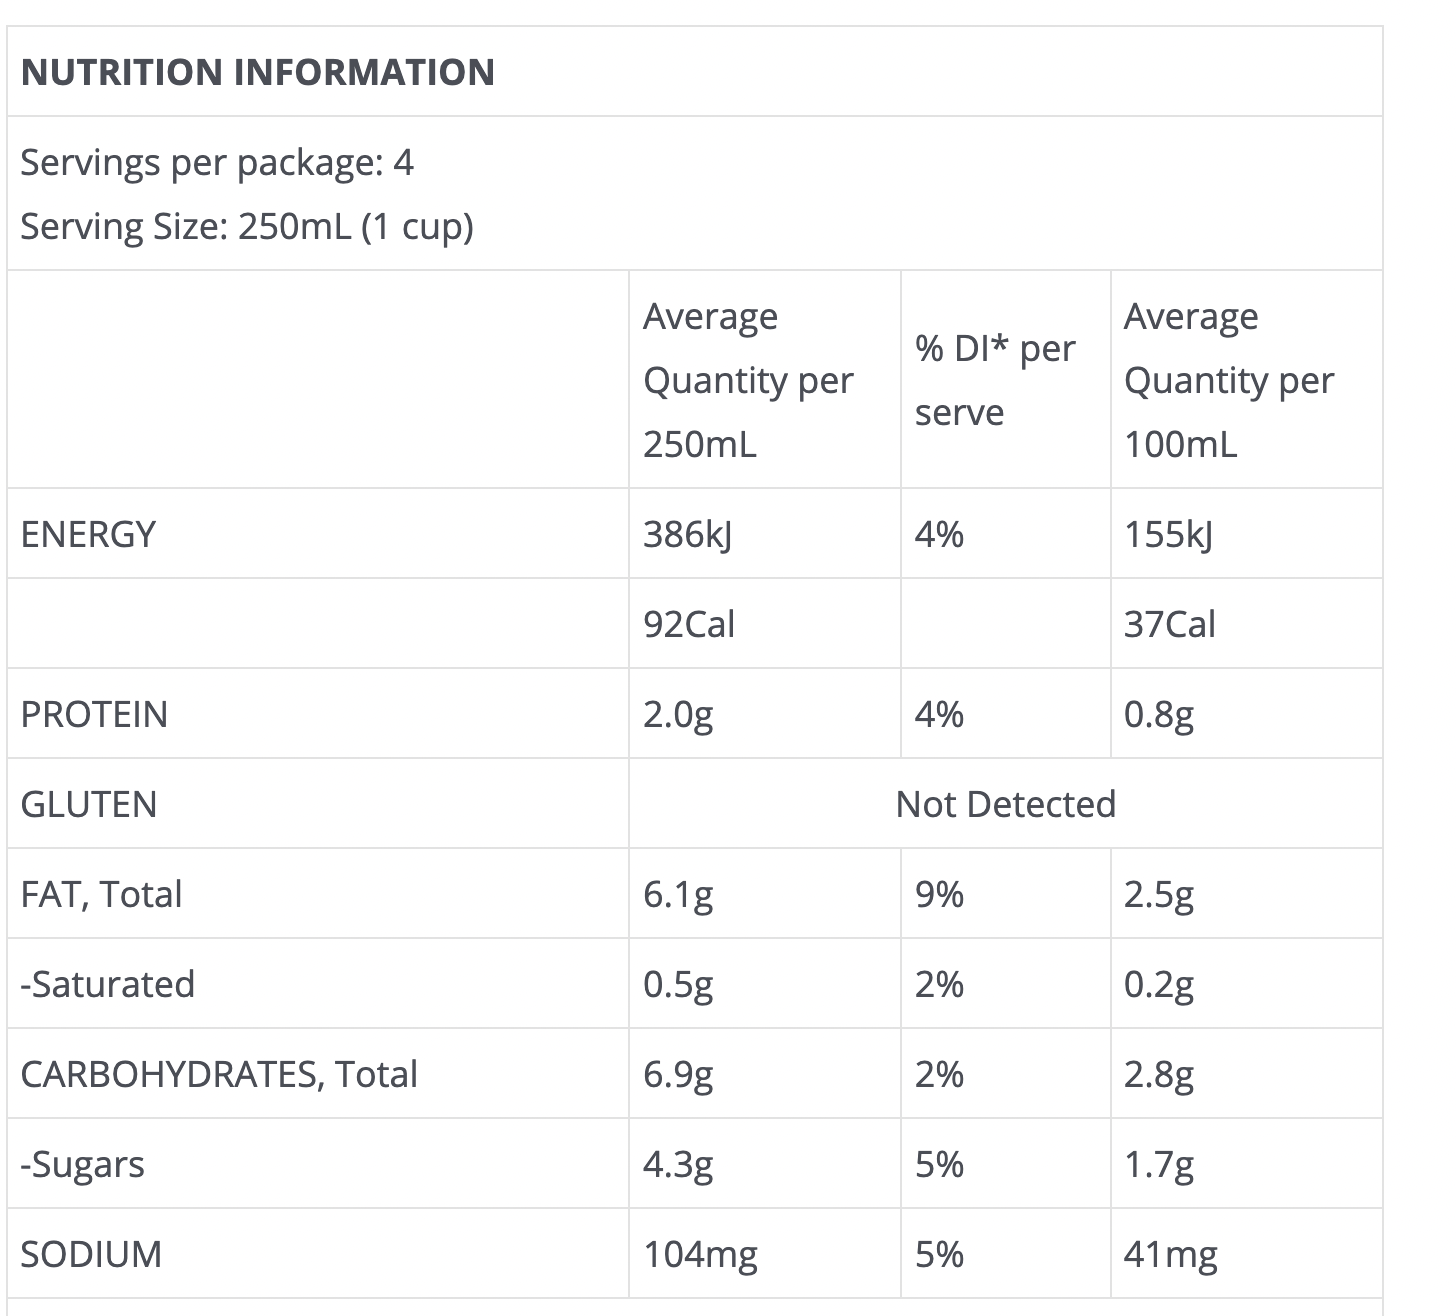Select the 0.5g saturated fat value
The image size is (1456, 1316).
pos(678,984)
